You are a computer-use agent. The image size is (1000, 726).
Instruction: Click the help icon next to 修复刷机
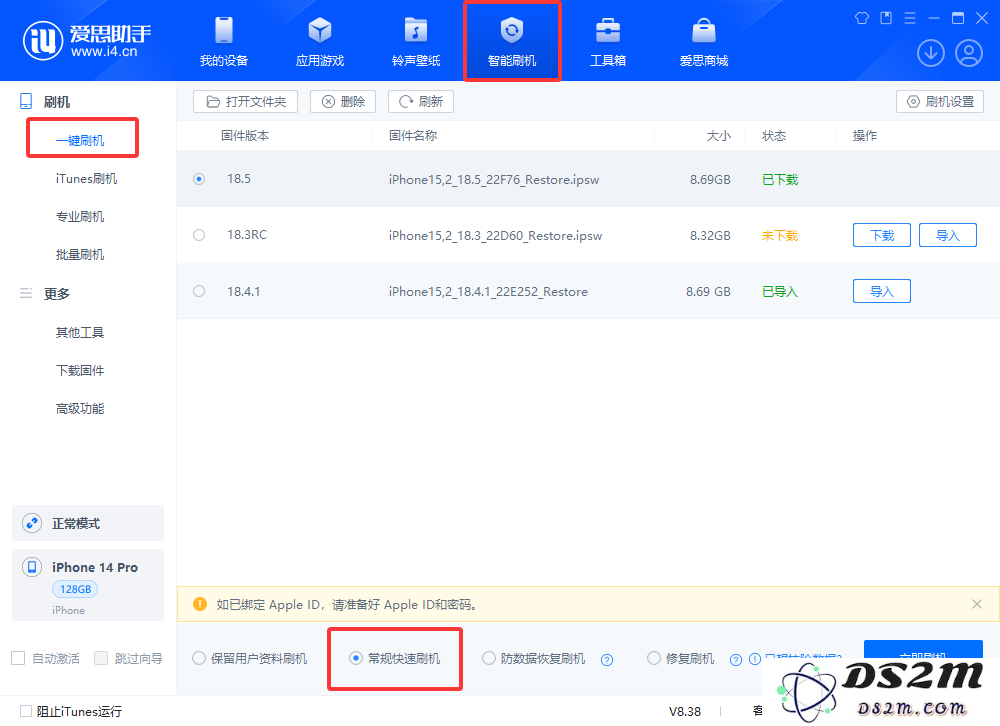click(x=736, y=660)
